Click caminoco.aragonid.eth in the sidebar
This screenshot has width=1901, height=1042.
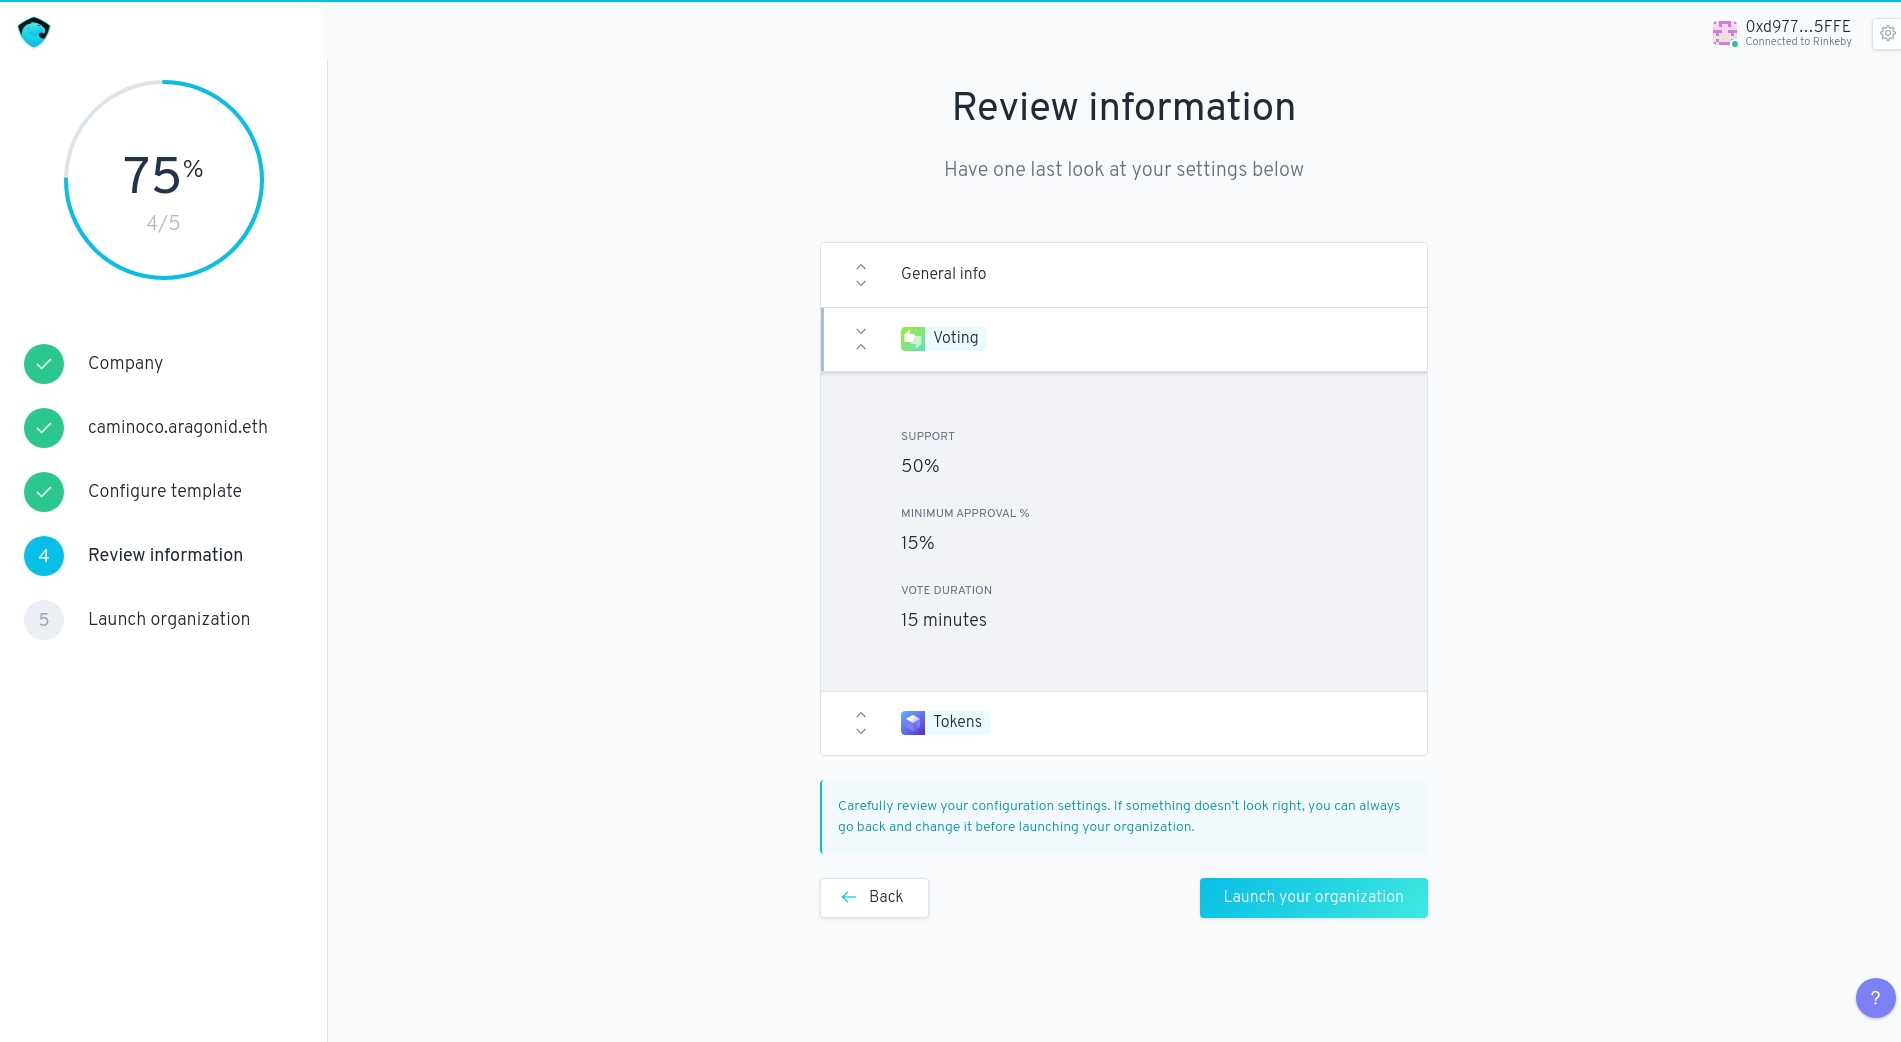point(178,427)
